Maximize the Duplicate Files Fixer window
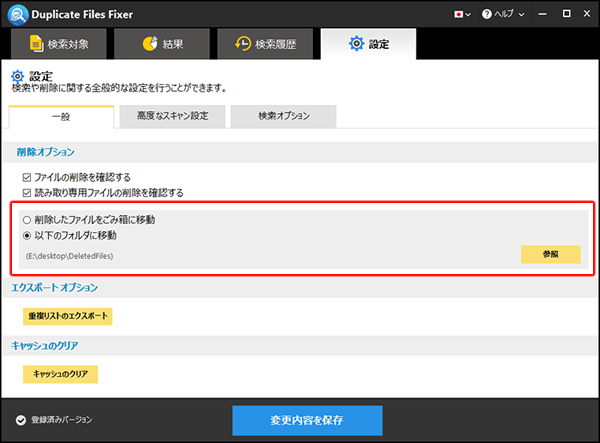The height and width of the screenshot is (443, 600). point(567,14)
